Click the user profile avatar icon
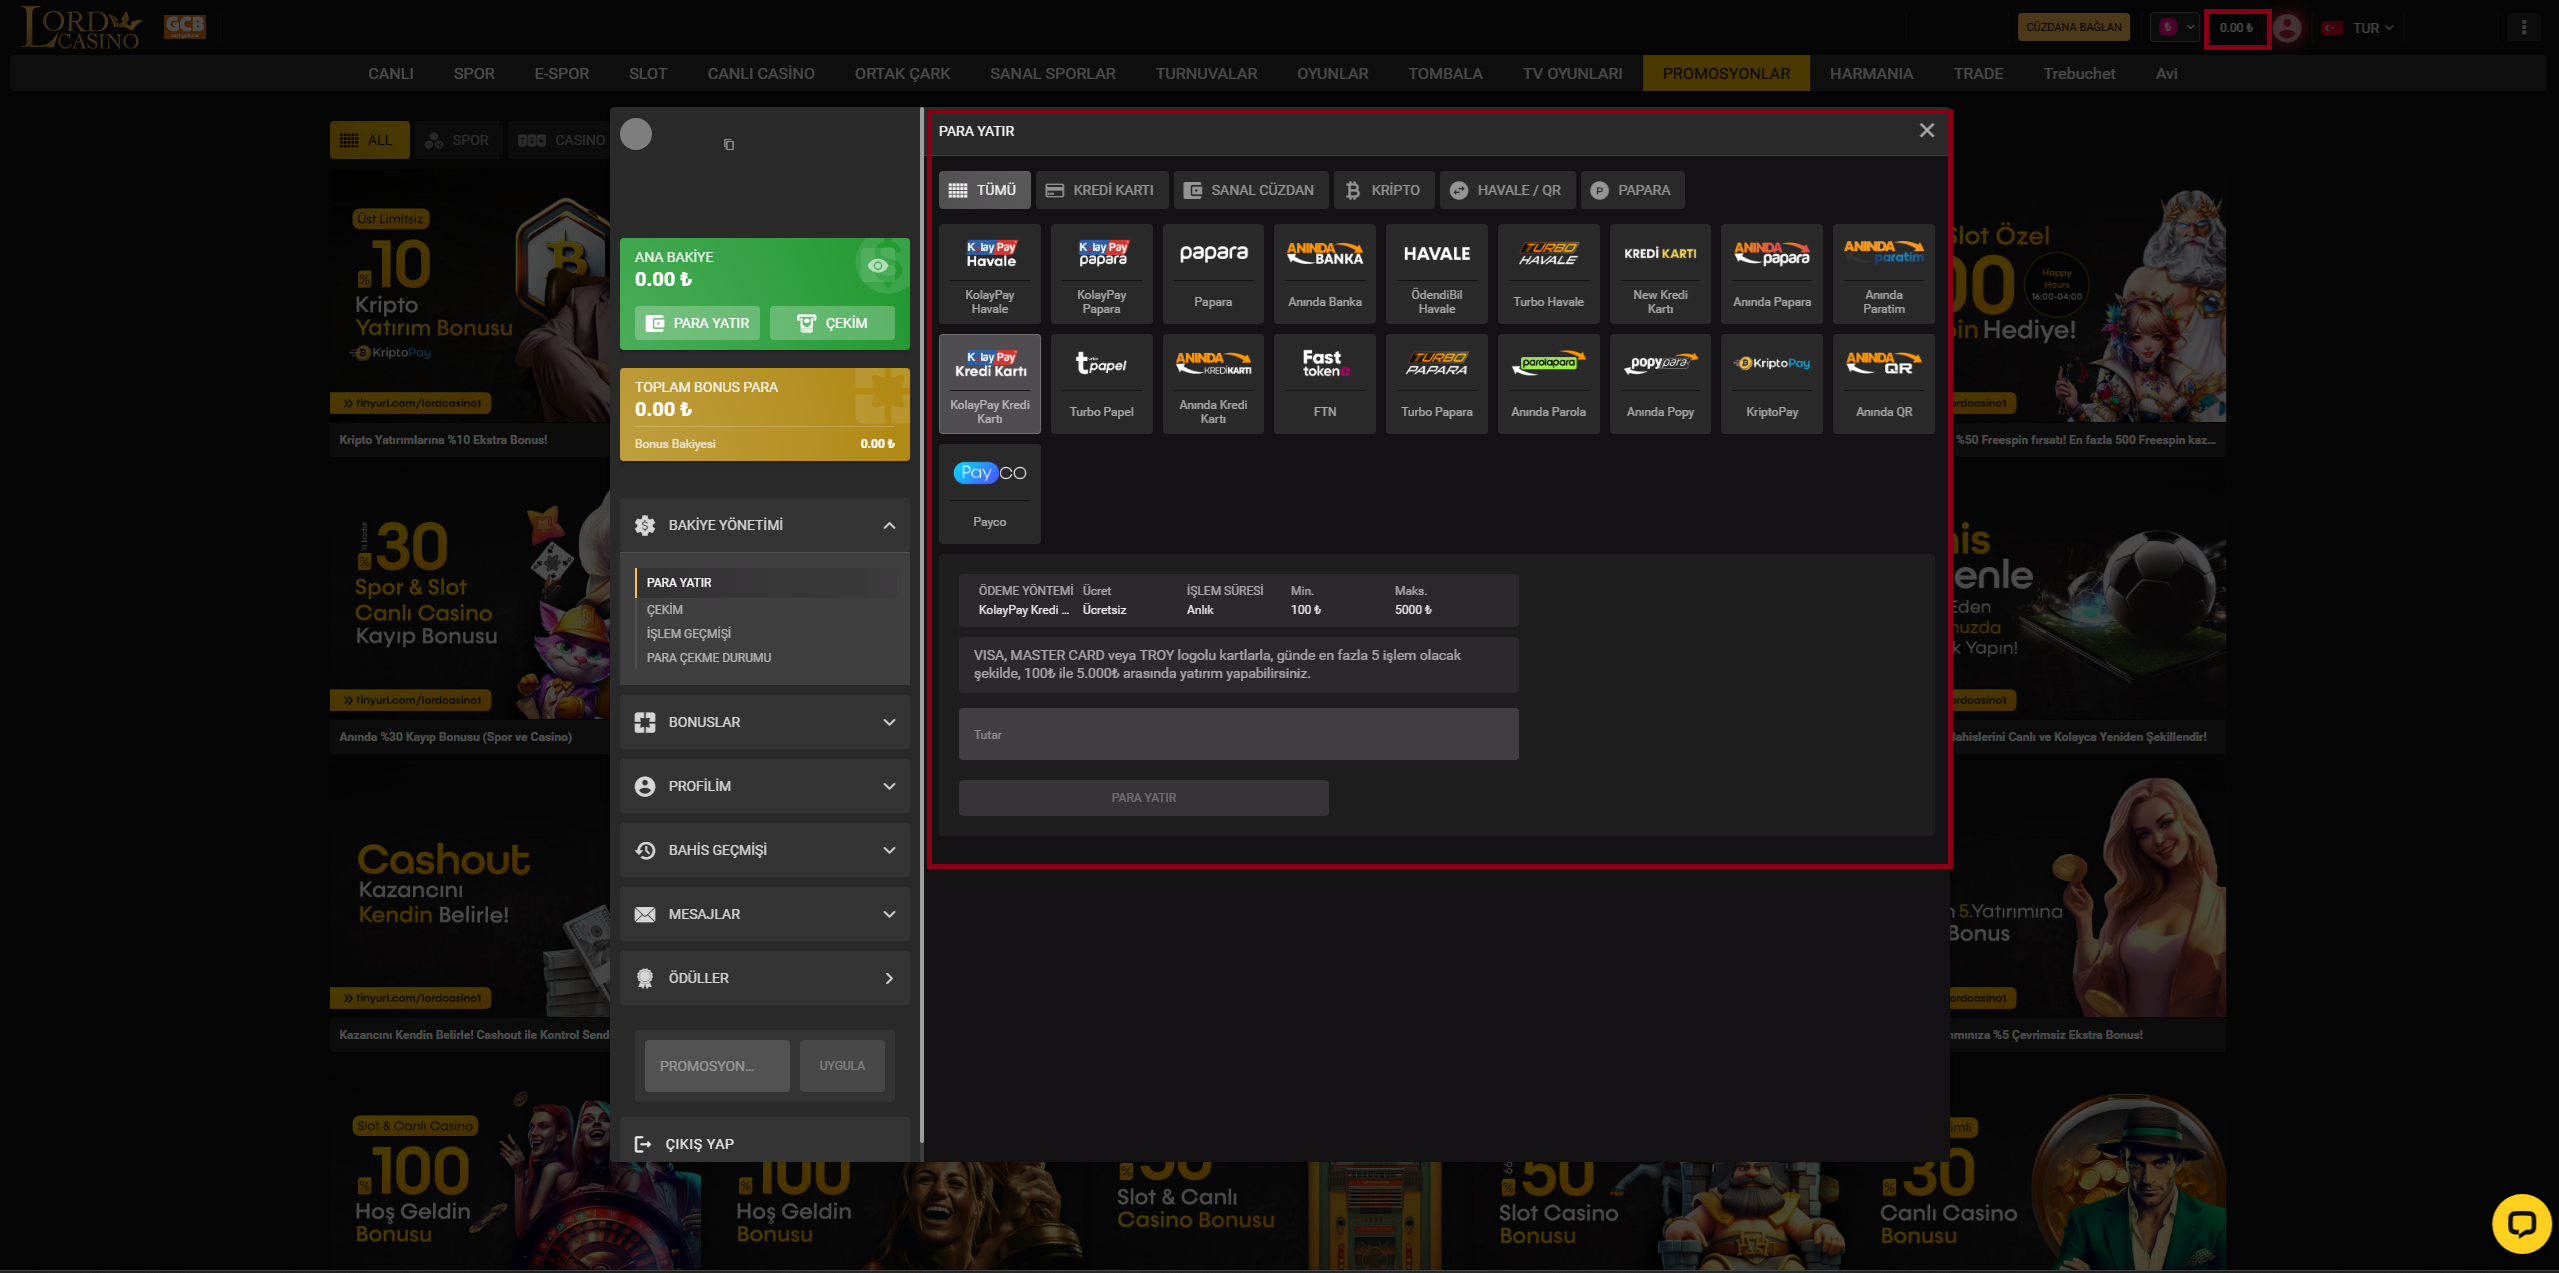Image resolution: width=2559 pixels, height=1273 pixels. pyautogui.click(x=2287, y=28)
